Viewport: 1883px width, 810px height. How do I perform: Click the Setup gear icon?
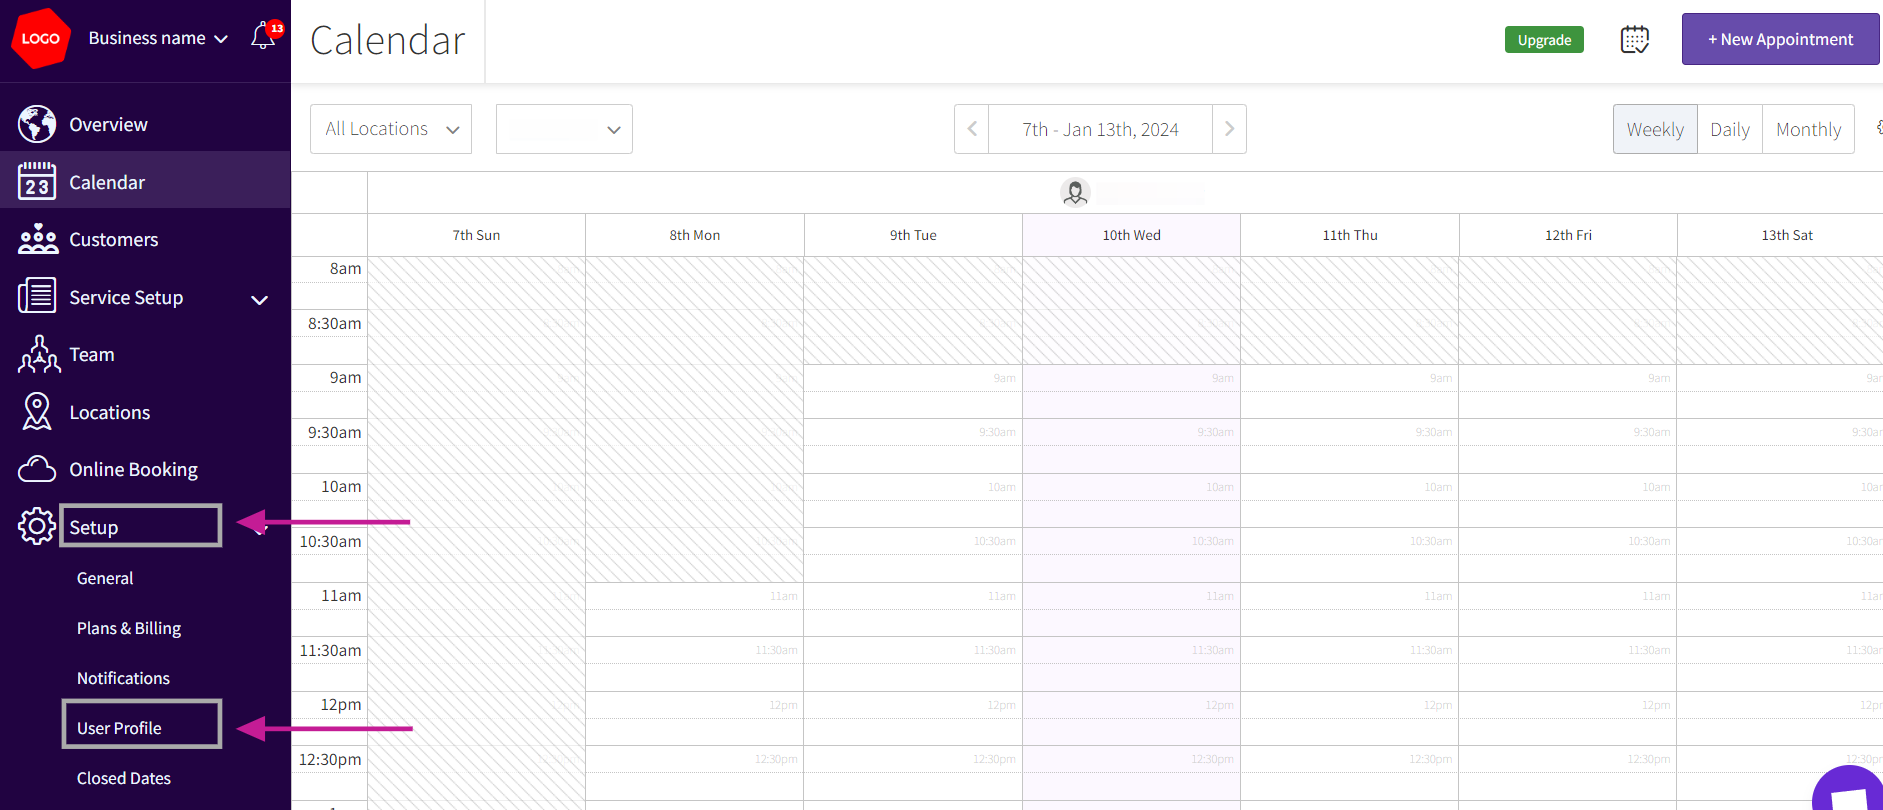pyautogui.click(x=37, y=526)
